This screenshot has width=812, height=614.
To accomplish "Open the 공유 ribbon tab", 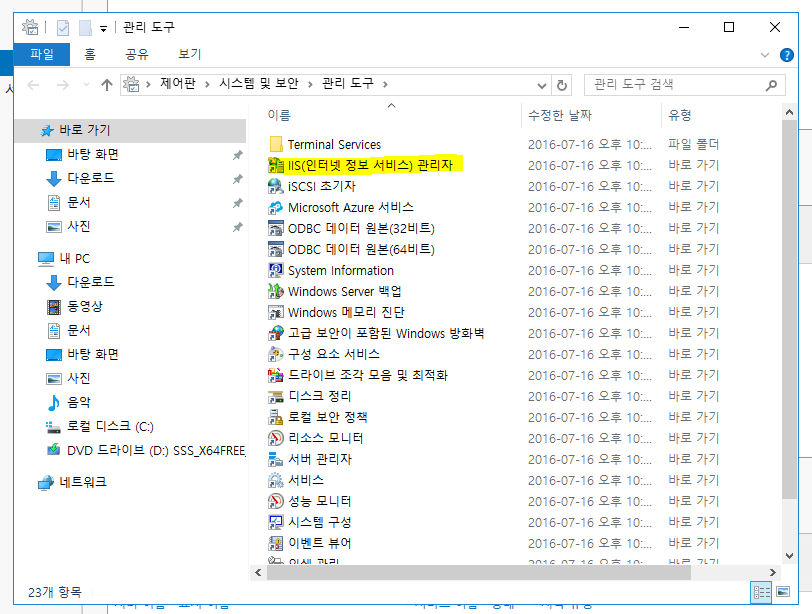I will coord(137,54).
